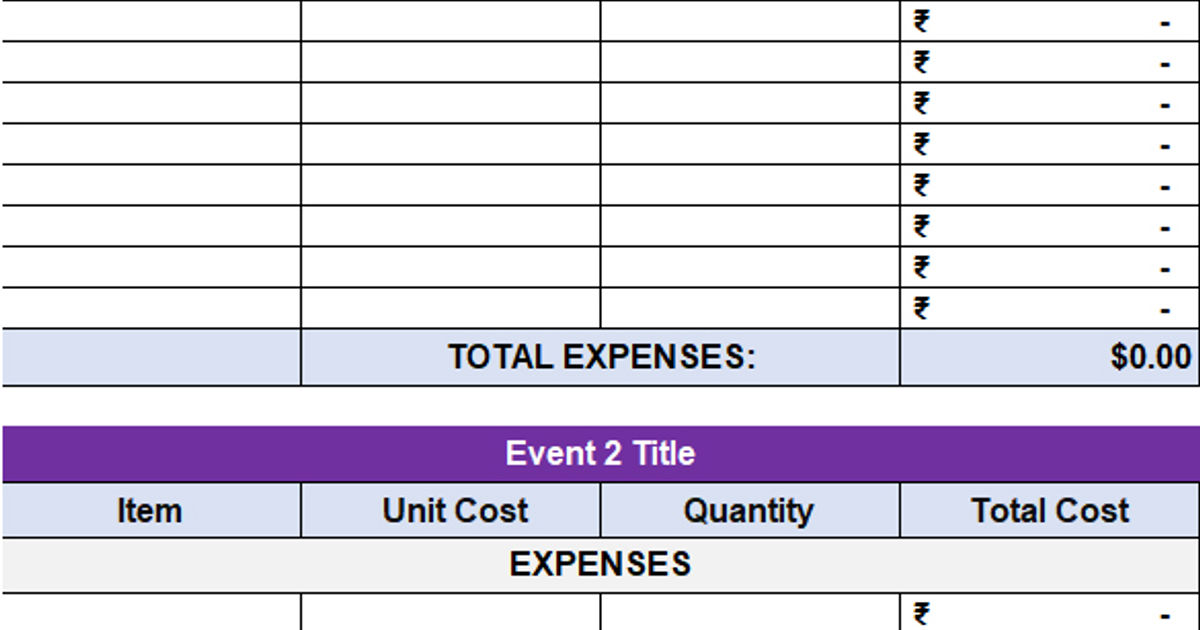The width and height of the screenshot is (1200, 630).
Task: Click the gray "EXPENSES" section row
Action: pyautogui.click(x=600, y=565)
